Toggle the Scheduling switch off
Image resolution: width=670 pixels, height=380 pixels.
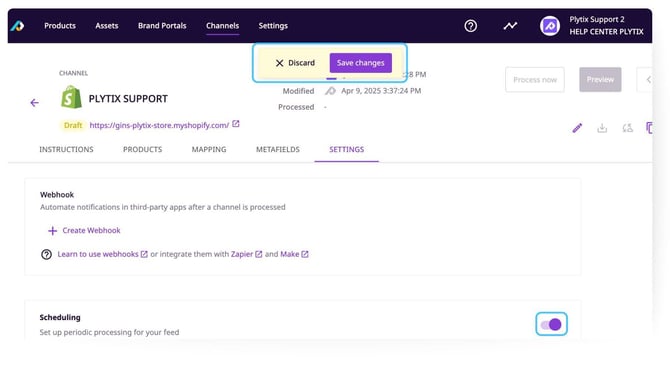coord(551,324)
